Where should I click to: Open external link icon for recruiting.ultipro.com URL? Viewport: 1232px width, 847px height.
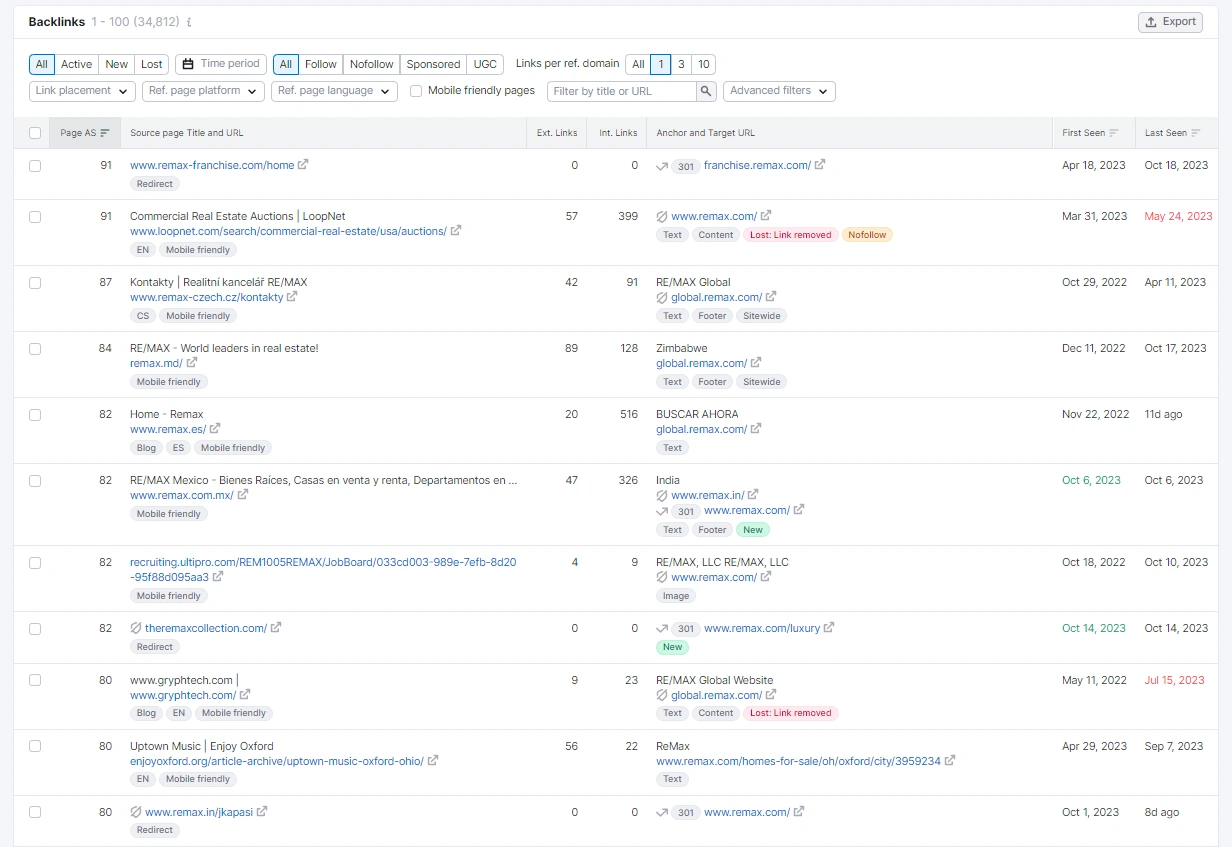point(218,577)
